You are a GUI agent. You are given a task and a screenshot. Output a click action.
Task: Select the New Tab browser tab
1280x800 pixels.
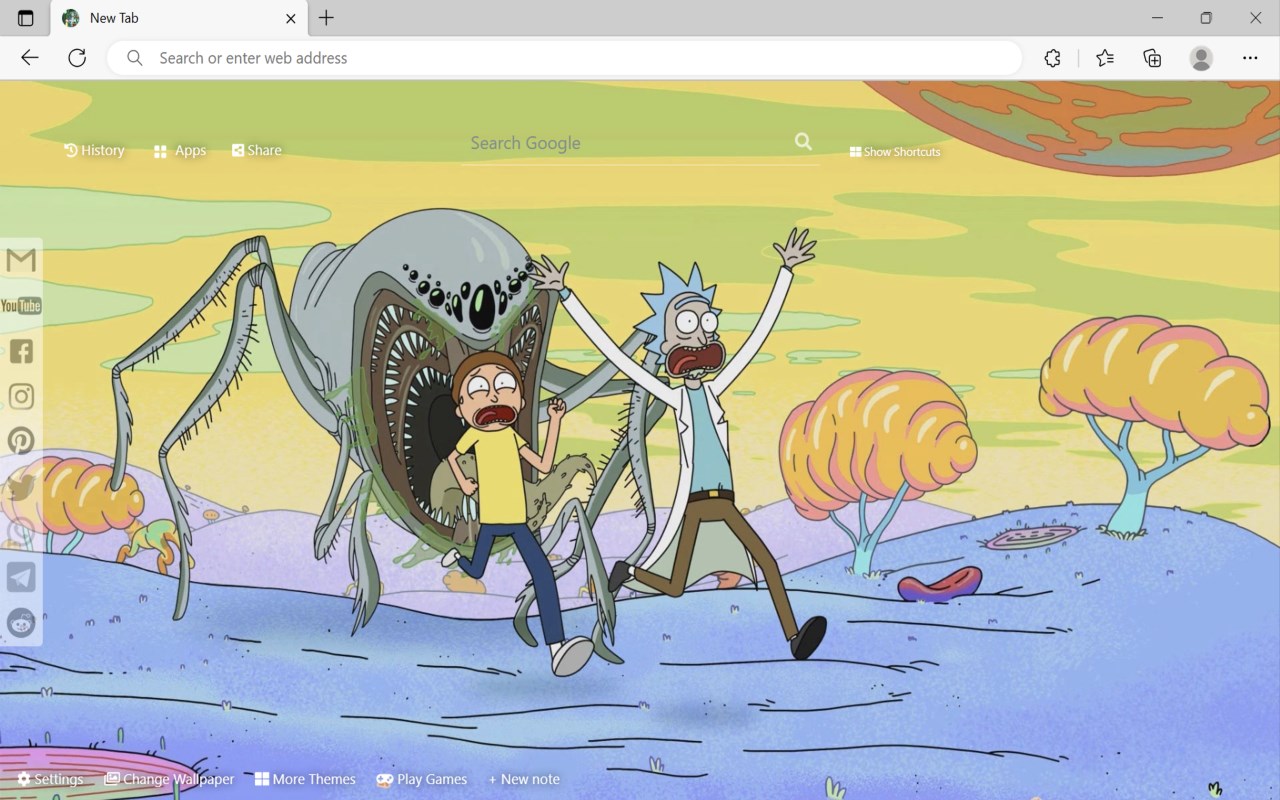click(180, 18)
